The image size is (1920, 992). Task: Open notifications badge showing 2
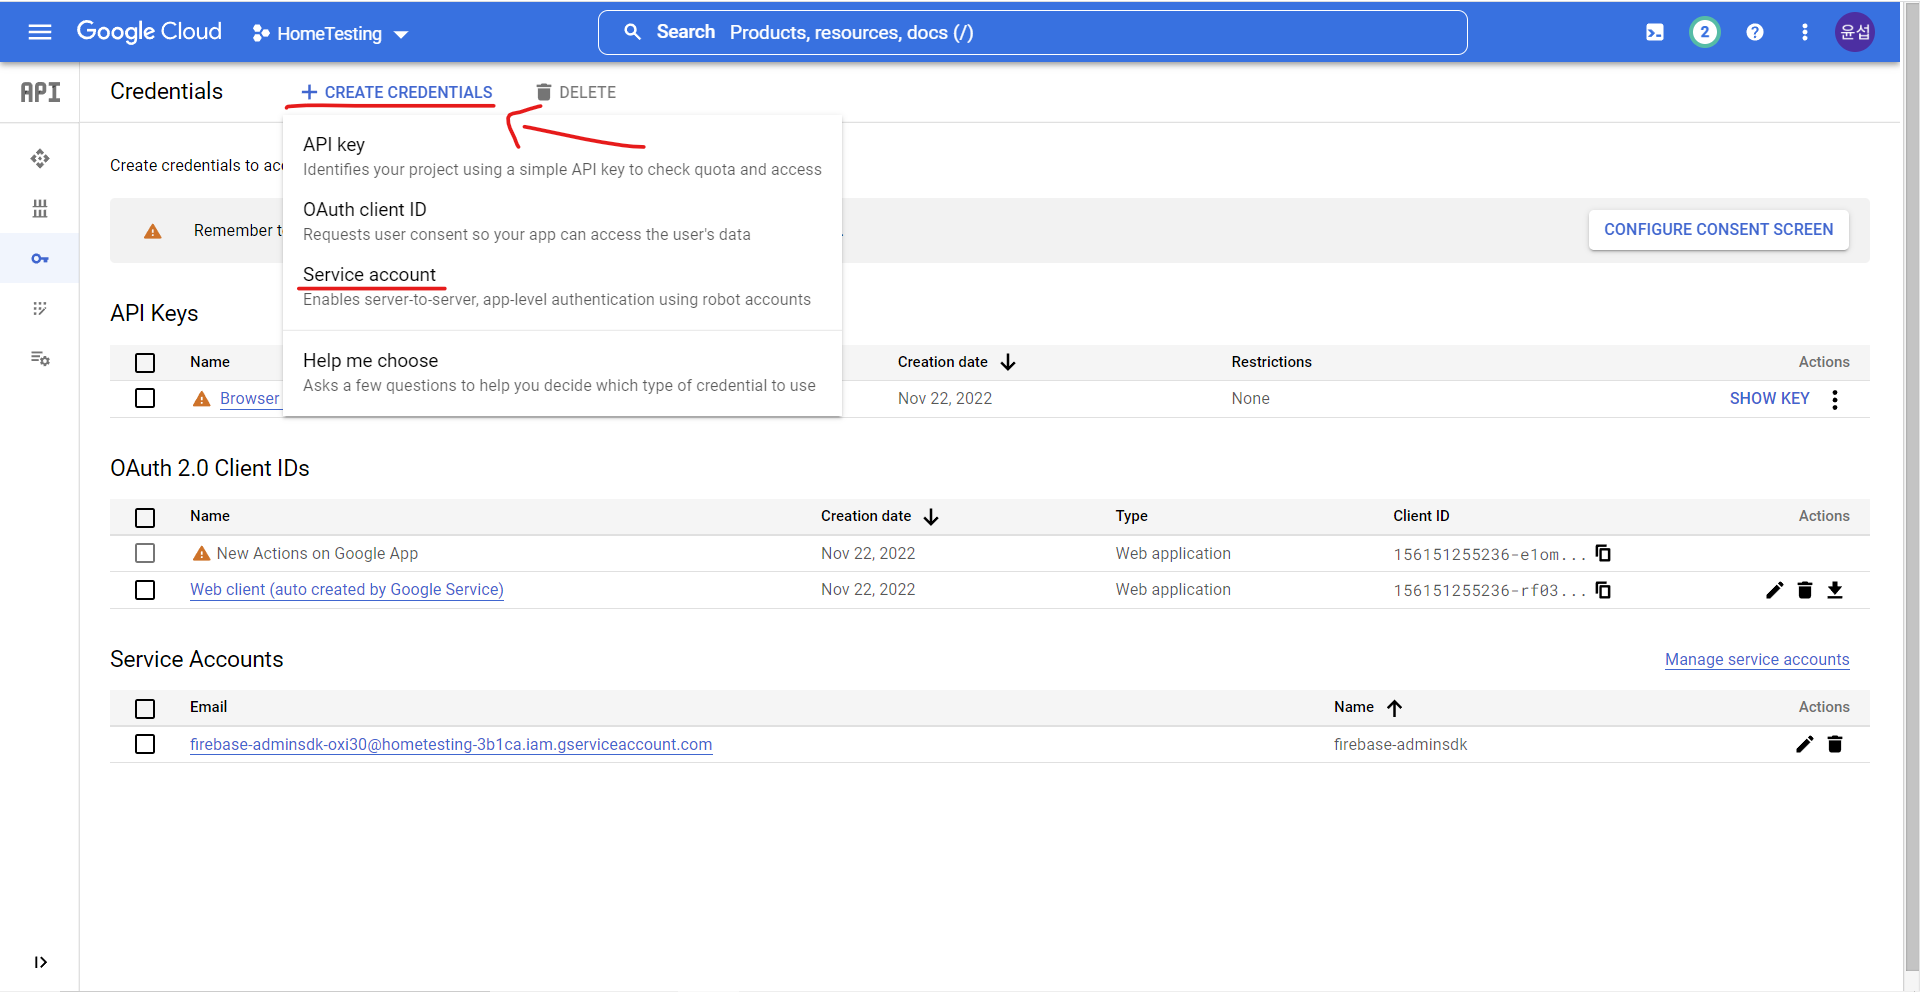pos(1705,32)
